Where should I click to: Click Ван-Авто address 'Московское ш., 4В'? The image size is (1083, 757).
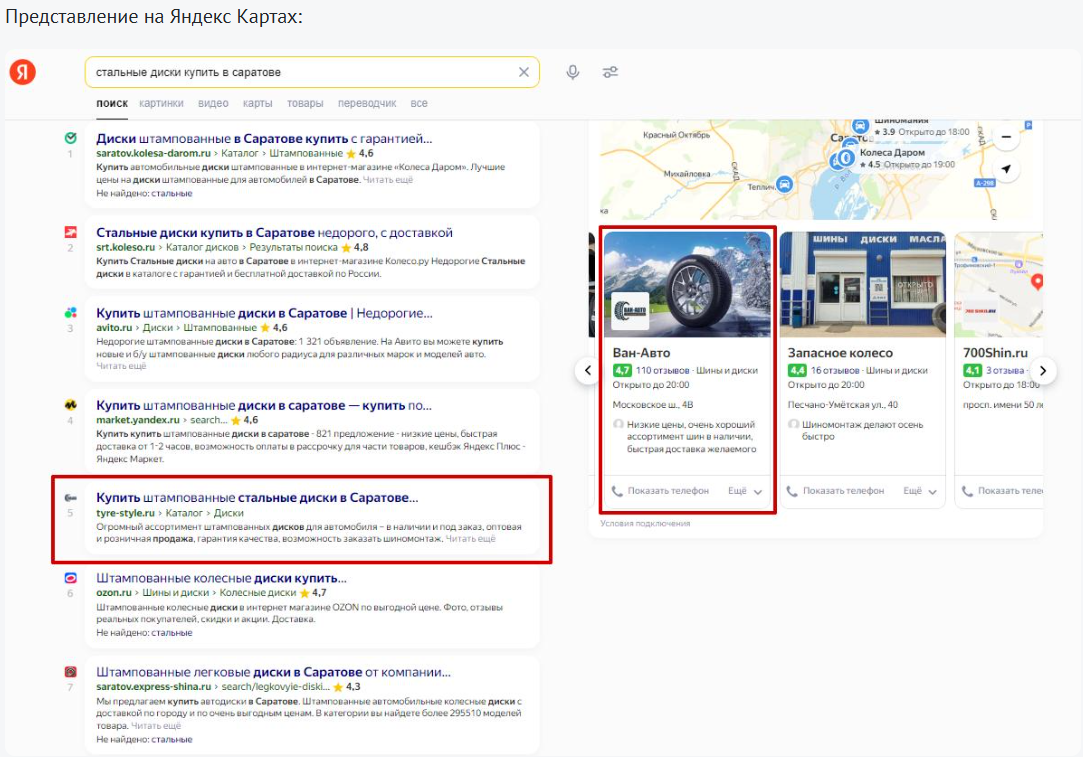[x=653, y=405]
